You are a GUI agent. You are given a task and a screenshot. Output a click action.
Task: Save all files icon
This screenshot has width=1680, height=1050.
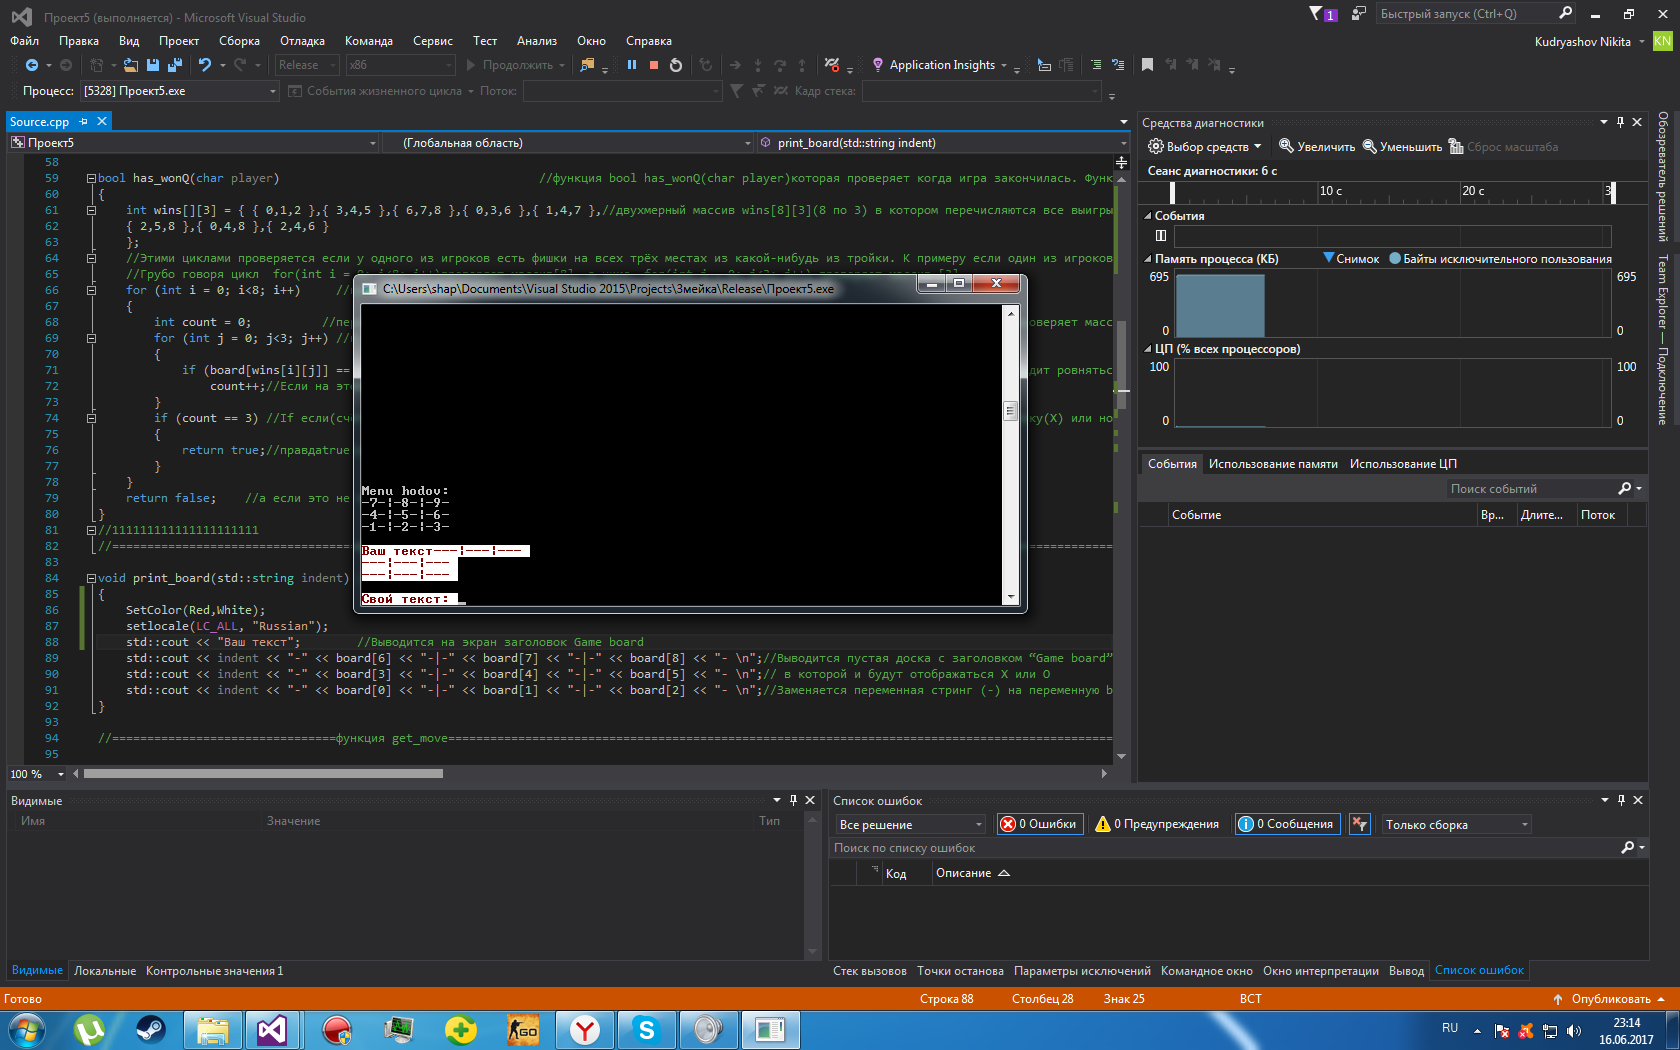tap(175, 65)
